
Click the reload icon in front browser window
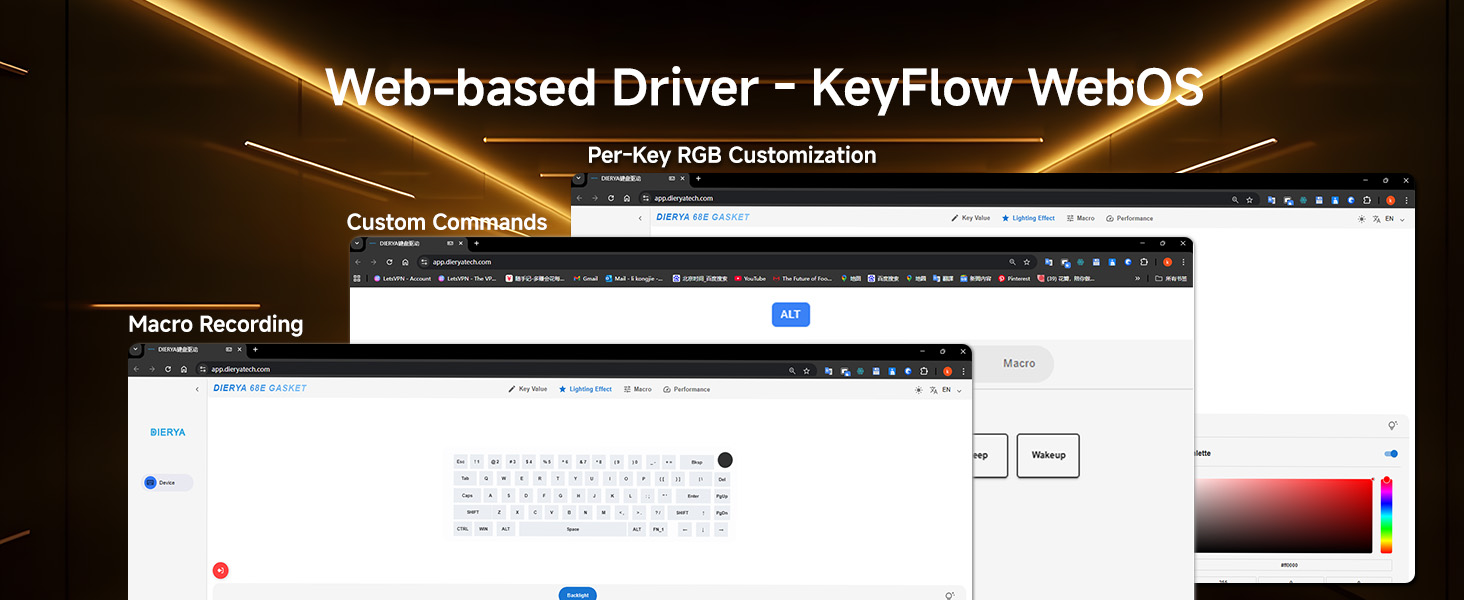pos(167,369)
